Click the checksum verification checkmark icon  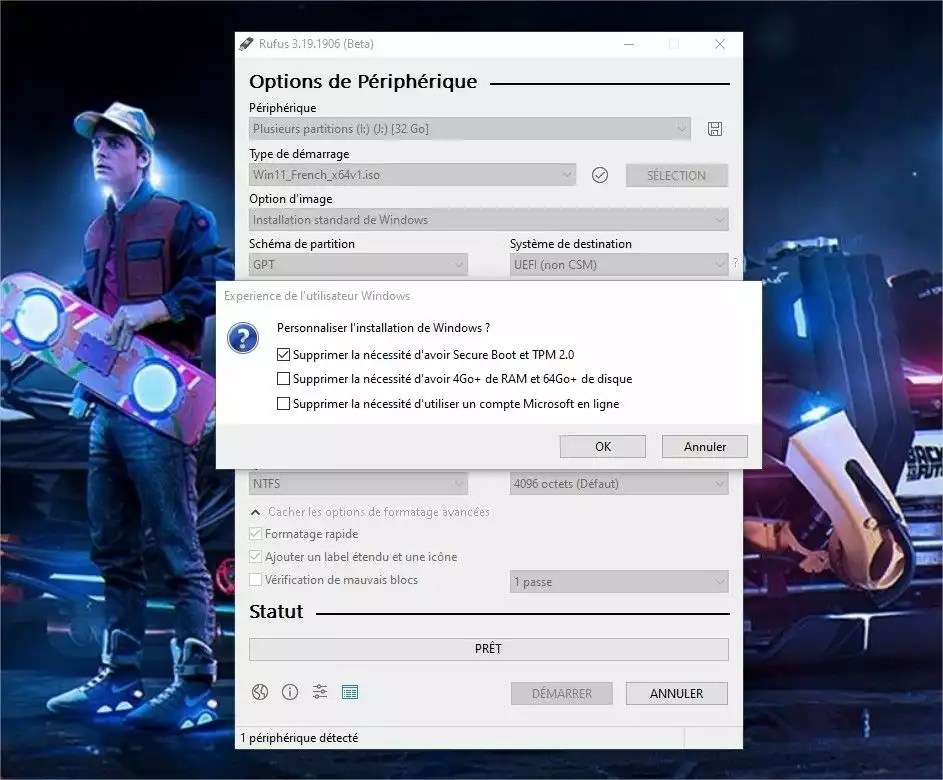pos(600,175)
